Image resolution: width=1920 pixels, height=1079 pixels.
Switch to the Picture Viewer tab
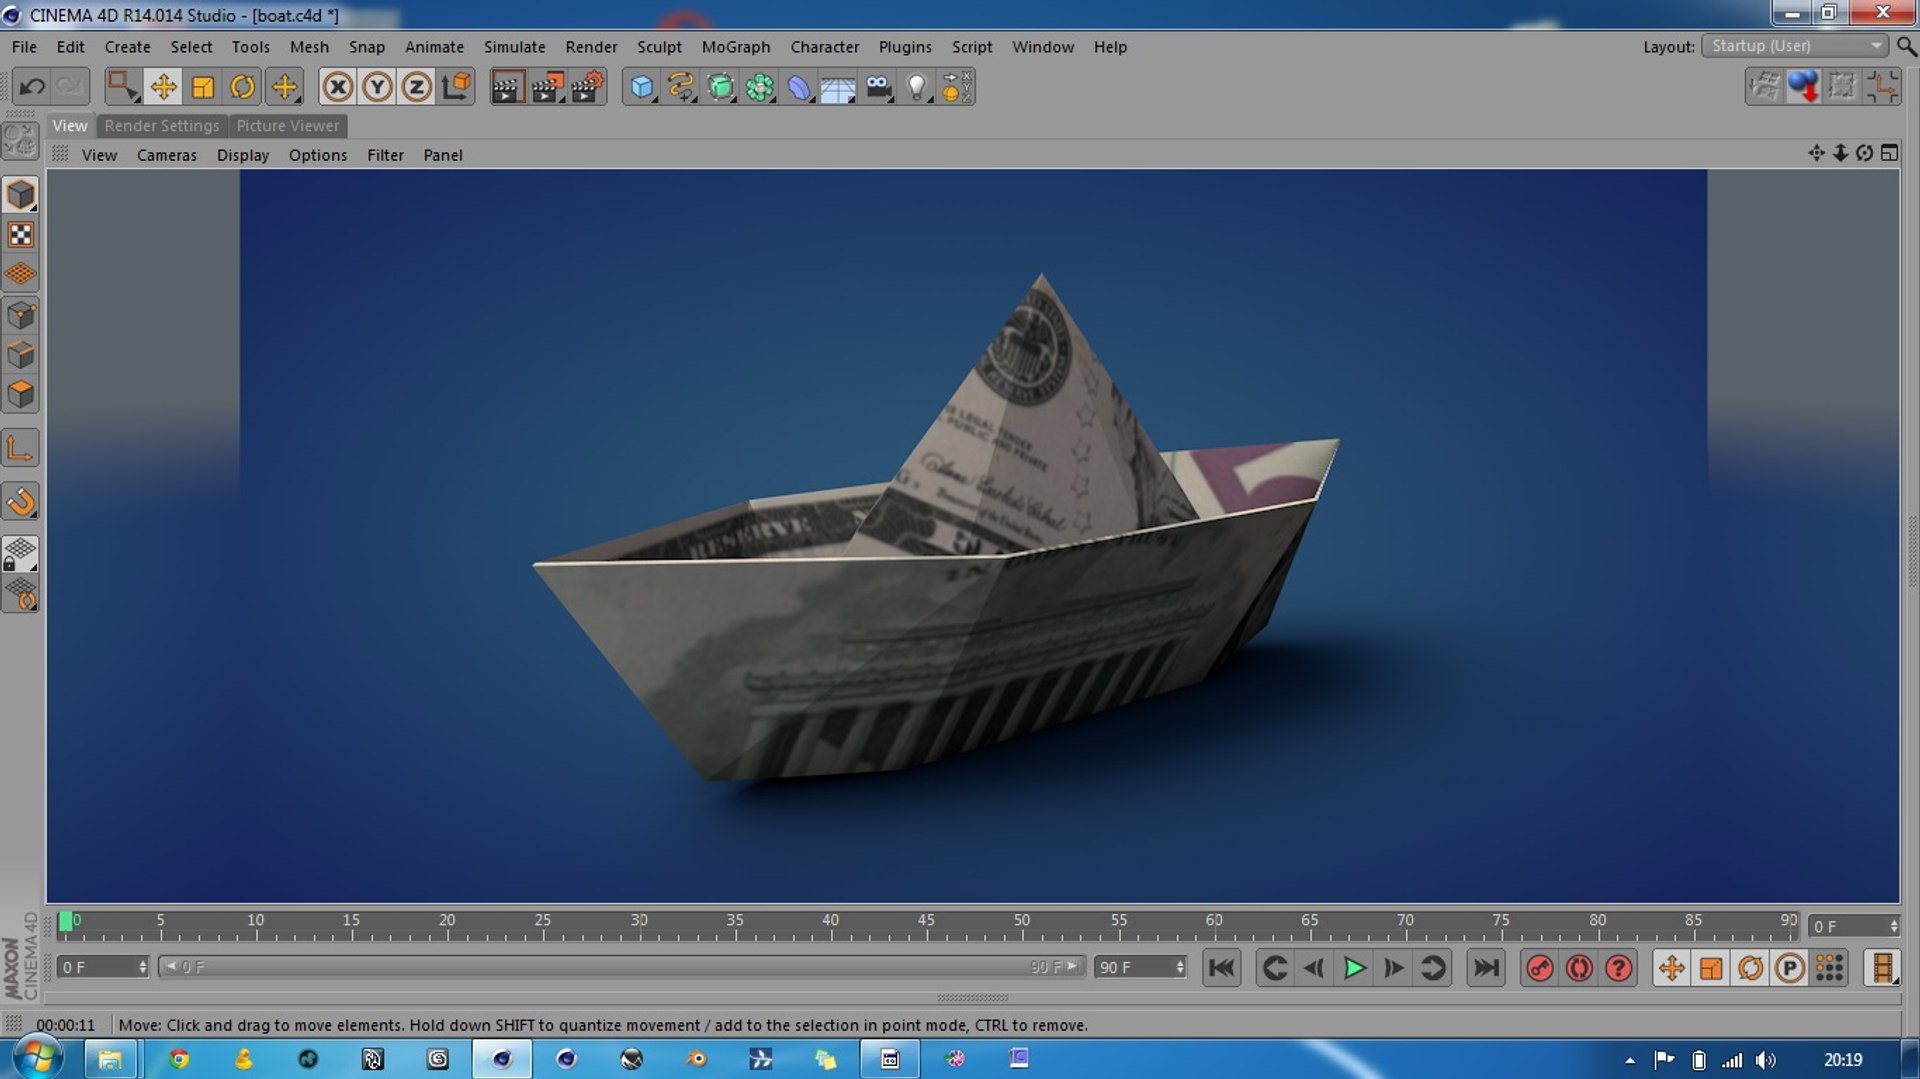288,126
